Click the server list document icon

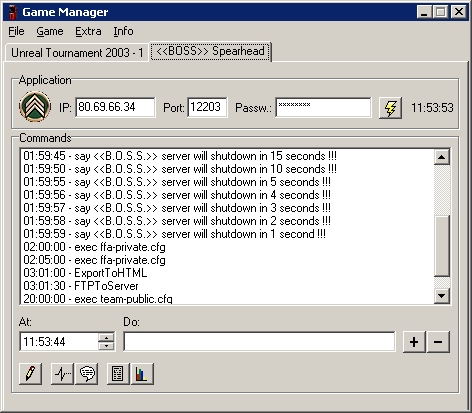pyautogui.click(x=118, y=374)
